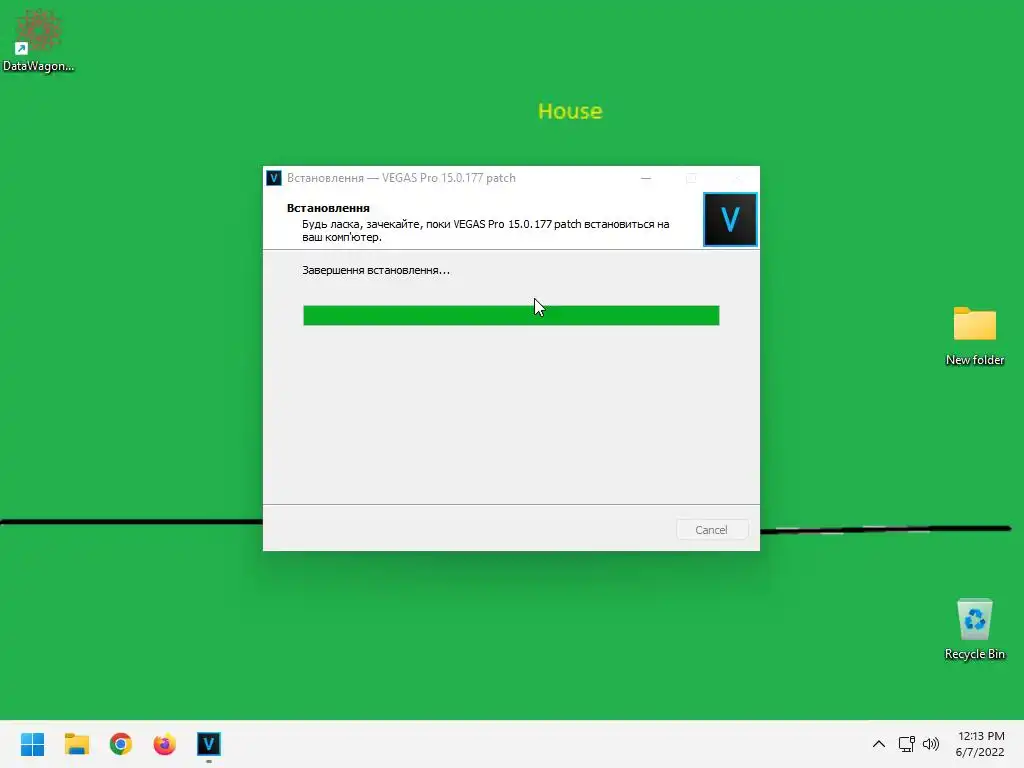Click the 'Встановлення' heading in the installer
The image size is (1024, 768).
328,208
